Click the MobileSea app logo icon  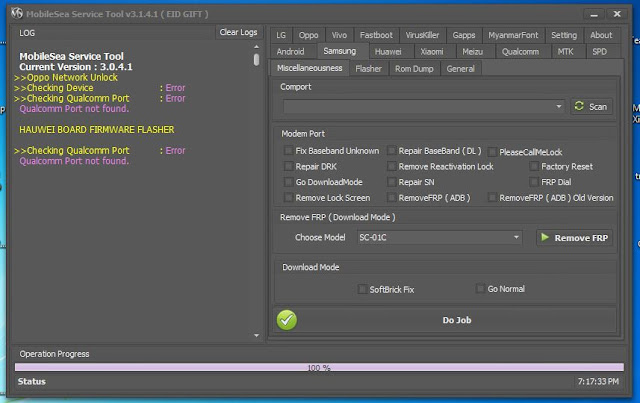[x=17, y=13]
